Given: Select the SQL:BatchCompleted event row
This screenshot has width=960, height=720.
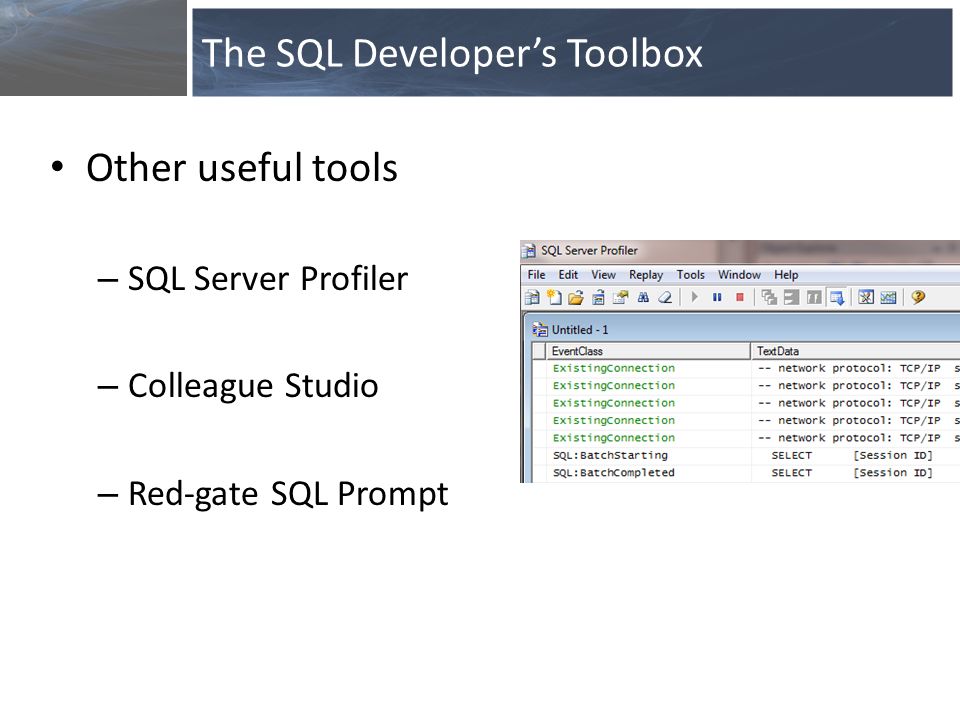Looking at the screenshot, I should (746, 473).
